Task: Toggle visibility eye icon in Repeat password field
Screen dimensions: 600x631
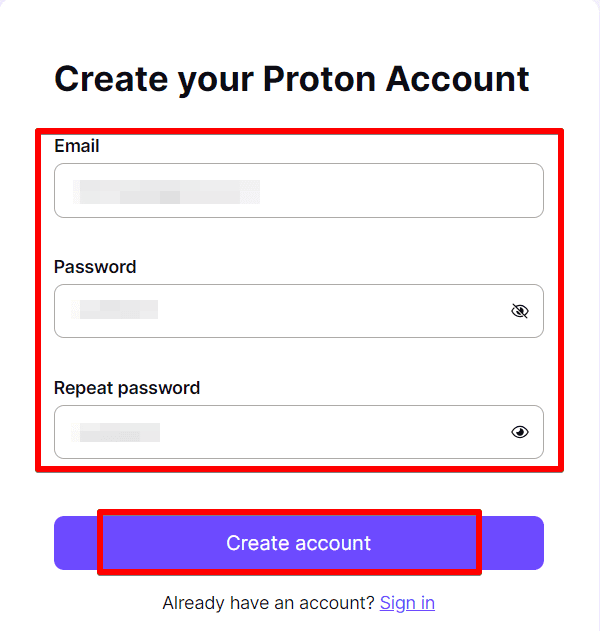Action: [x=519, y=432]
